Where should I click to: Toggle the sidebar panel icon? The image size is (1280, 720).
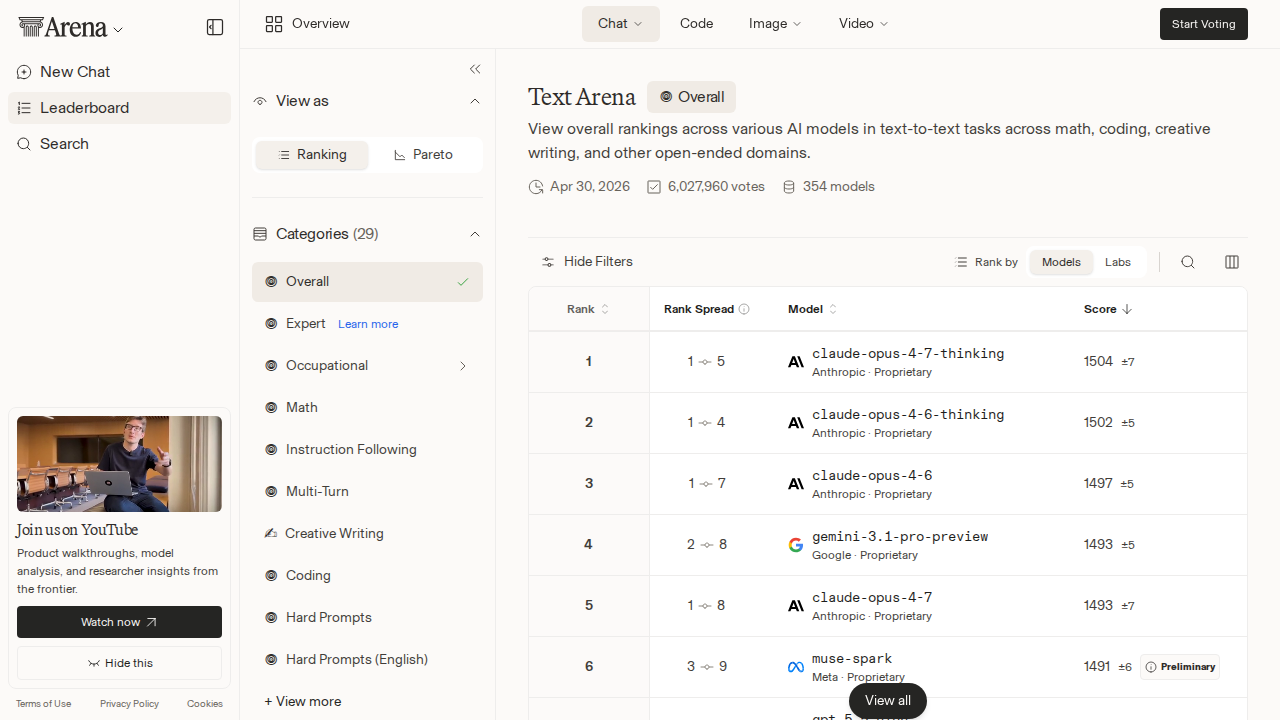(215, 27)
